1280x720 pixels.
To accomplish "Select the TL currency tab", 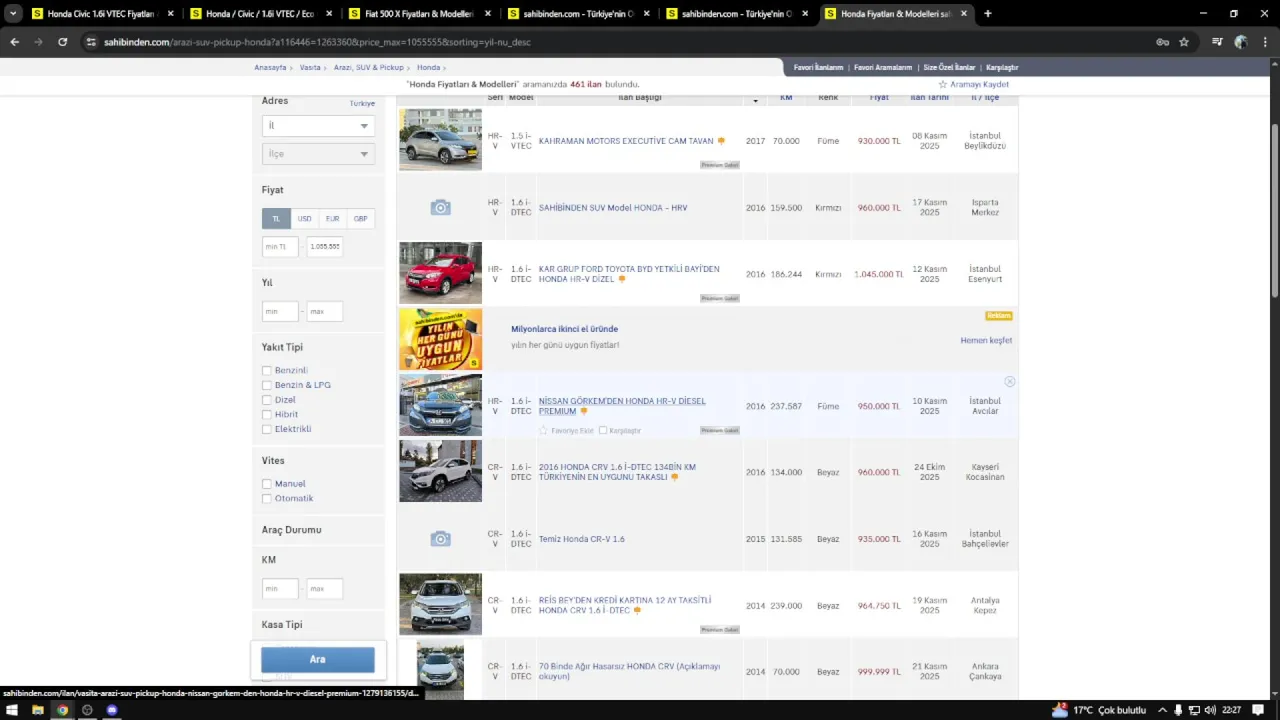I will (x=276, y=219).
